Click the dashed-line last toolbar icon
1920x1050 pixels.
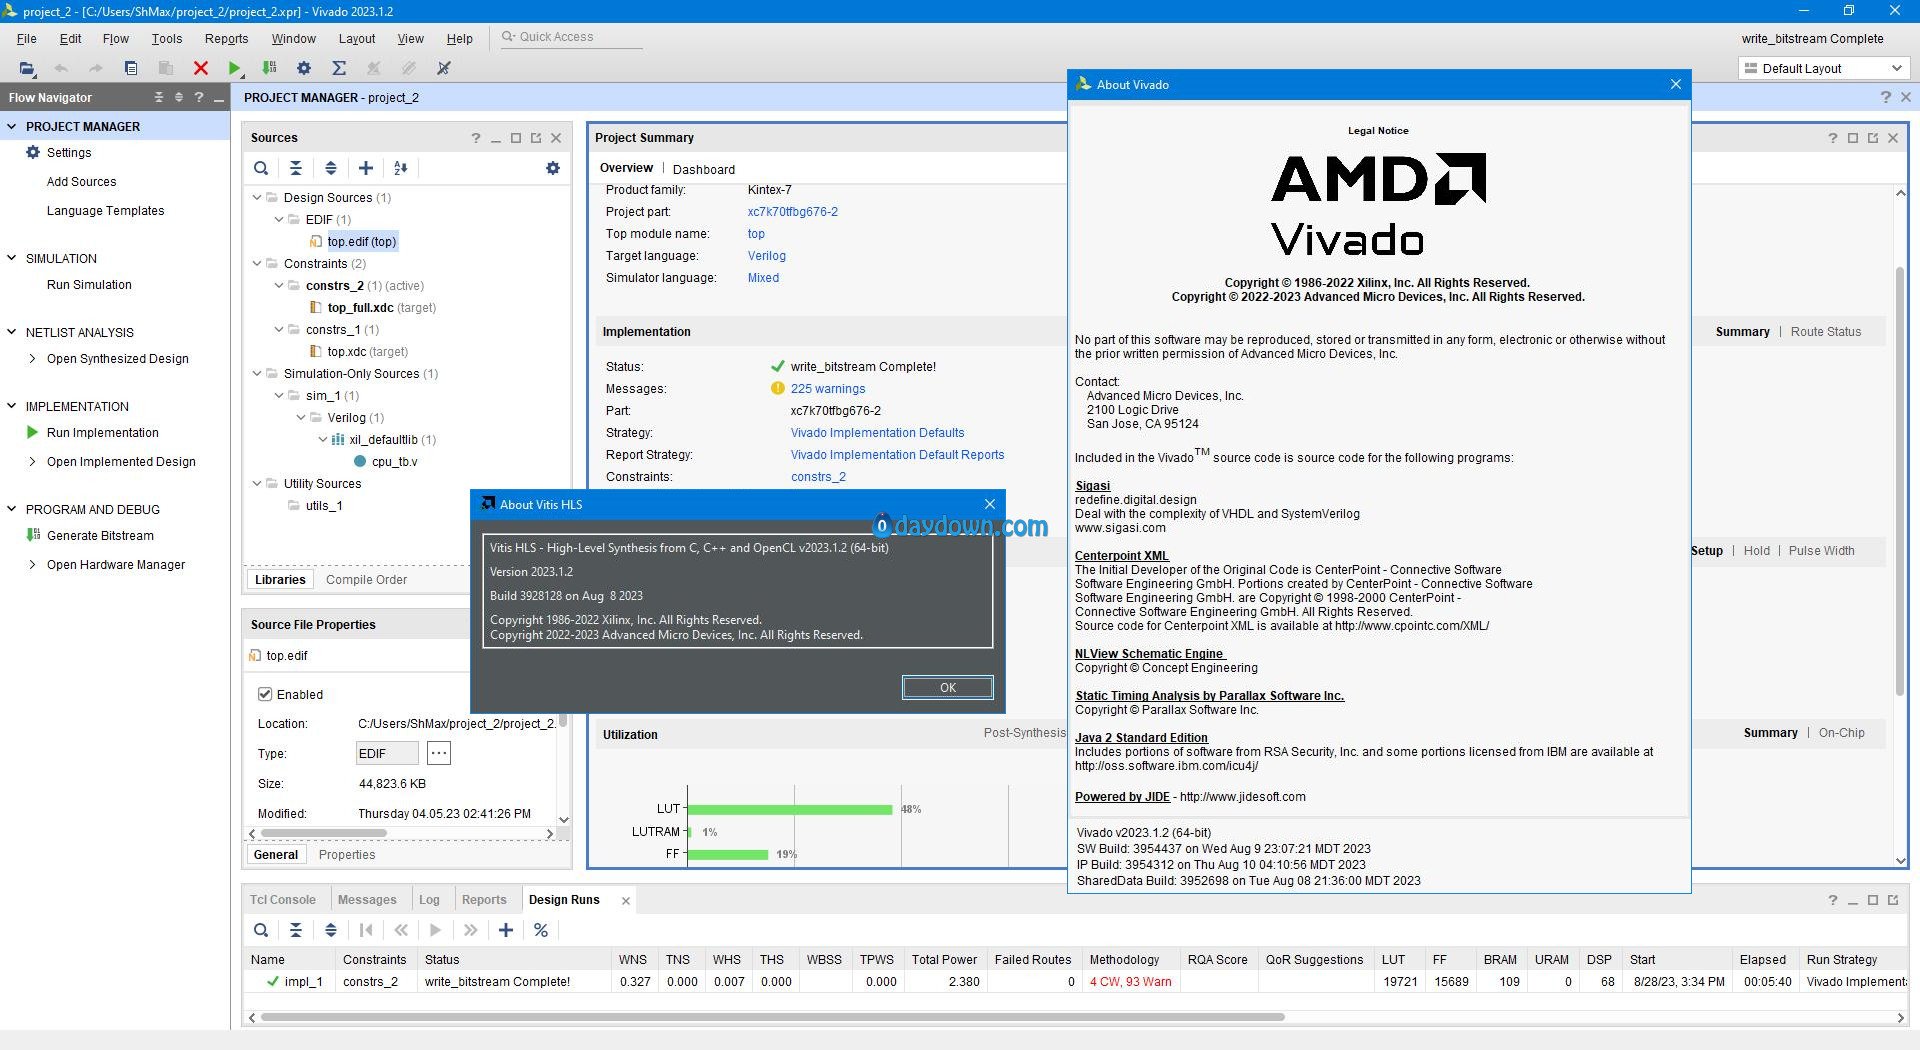(444, 68)
